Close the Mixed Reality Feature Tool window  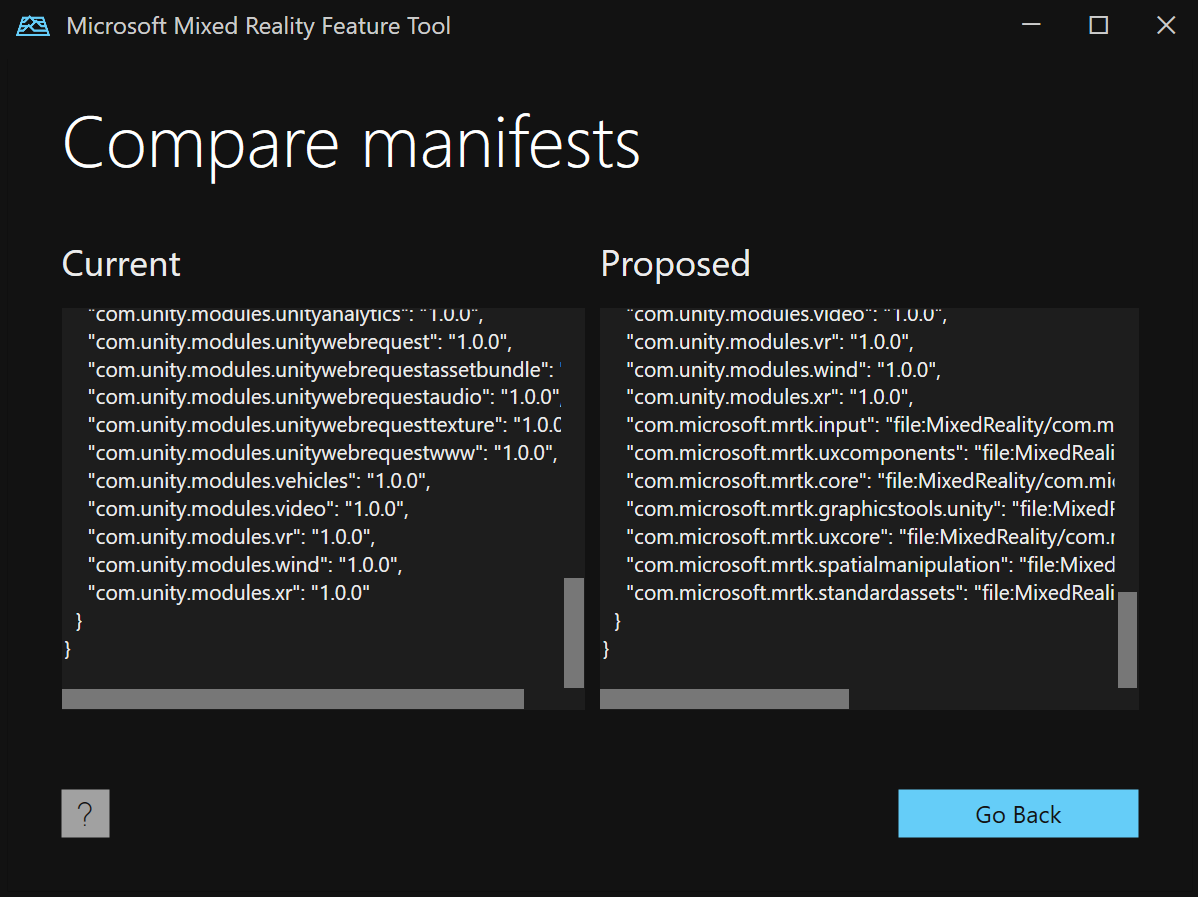pos(1166,26)
